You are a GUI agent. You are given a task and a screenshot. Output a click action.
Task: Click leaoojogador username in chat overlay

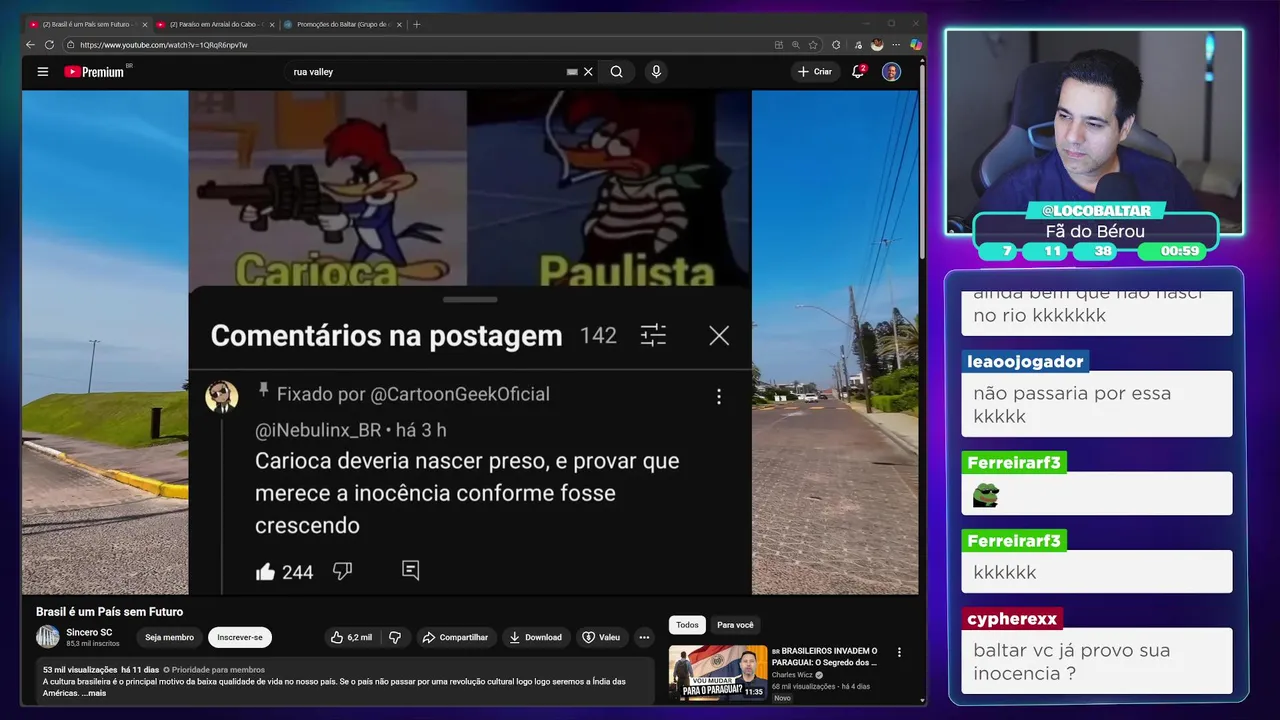[1025, 361]
